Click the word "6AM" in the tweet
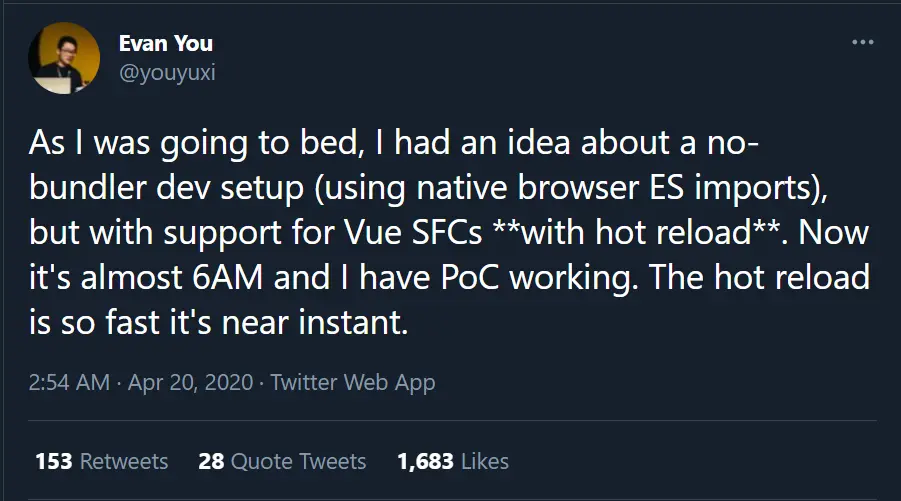The width and height of the screenshot is (901, 501). pos(228,278)
